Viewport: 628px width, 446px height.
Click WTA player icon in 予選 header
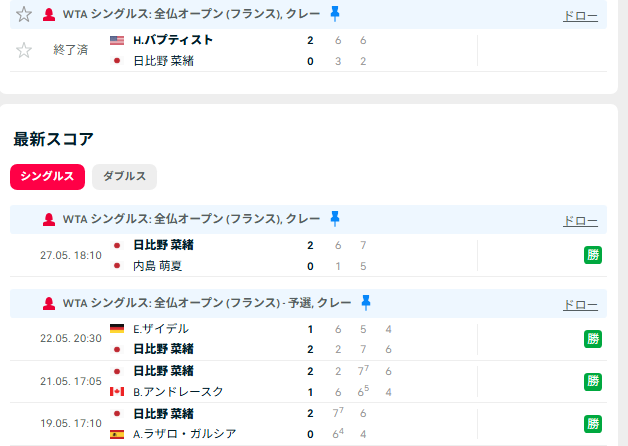click(x=49, y=302)
